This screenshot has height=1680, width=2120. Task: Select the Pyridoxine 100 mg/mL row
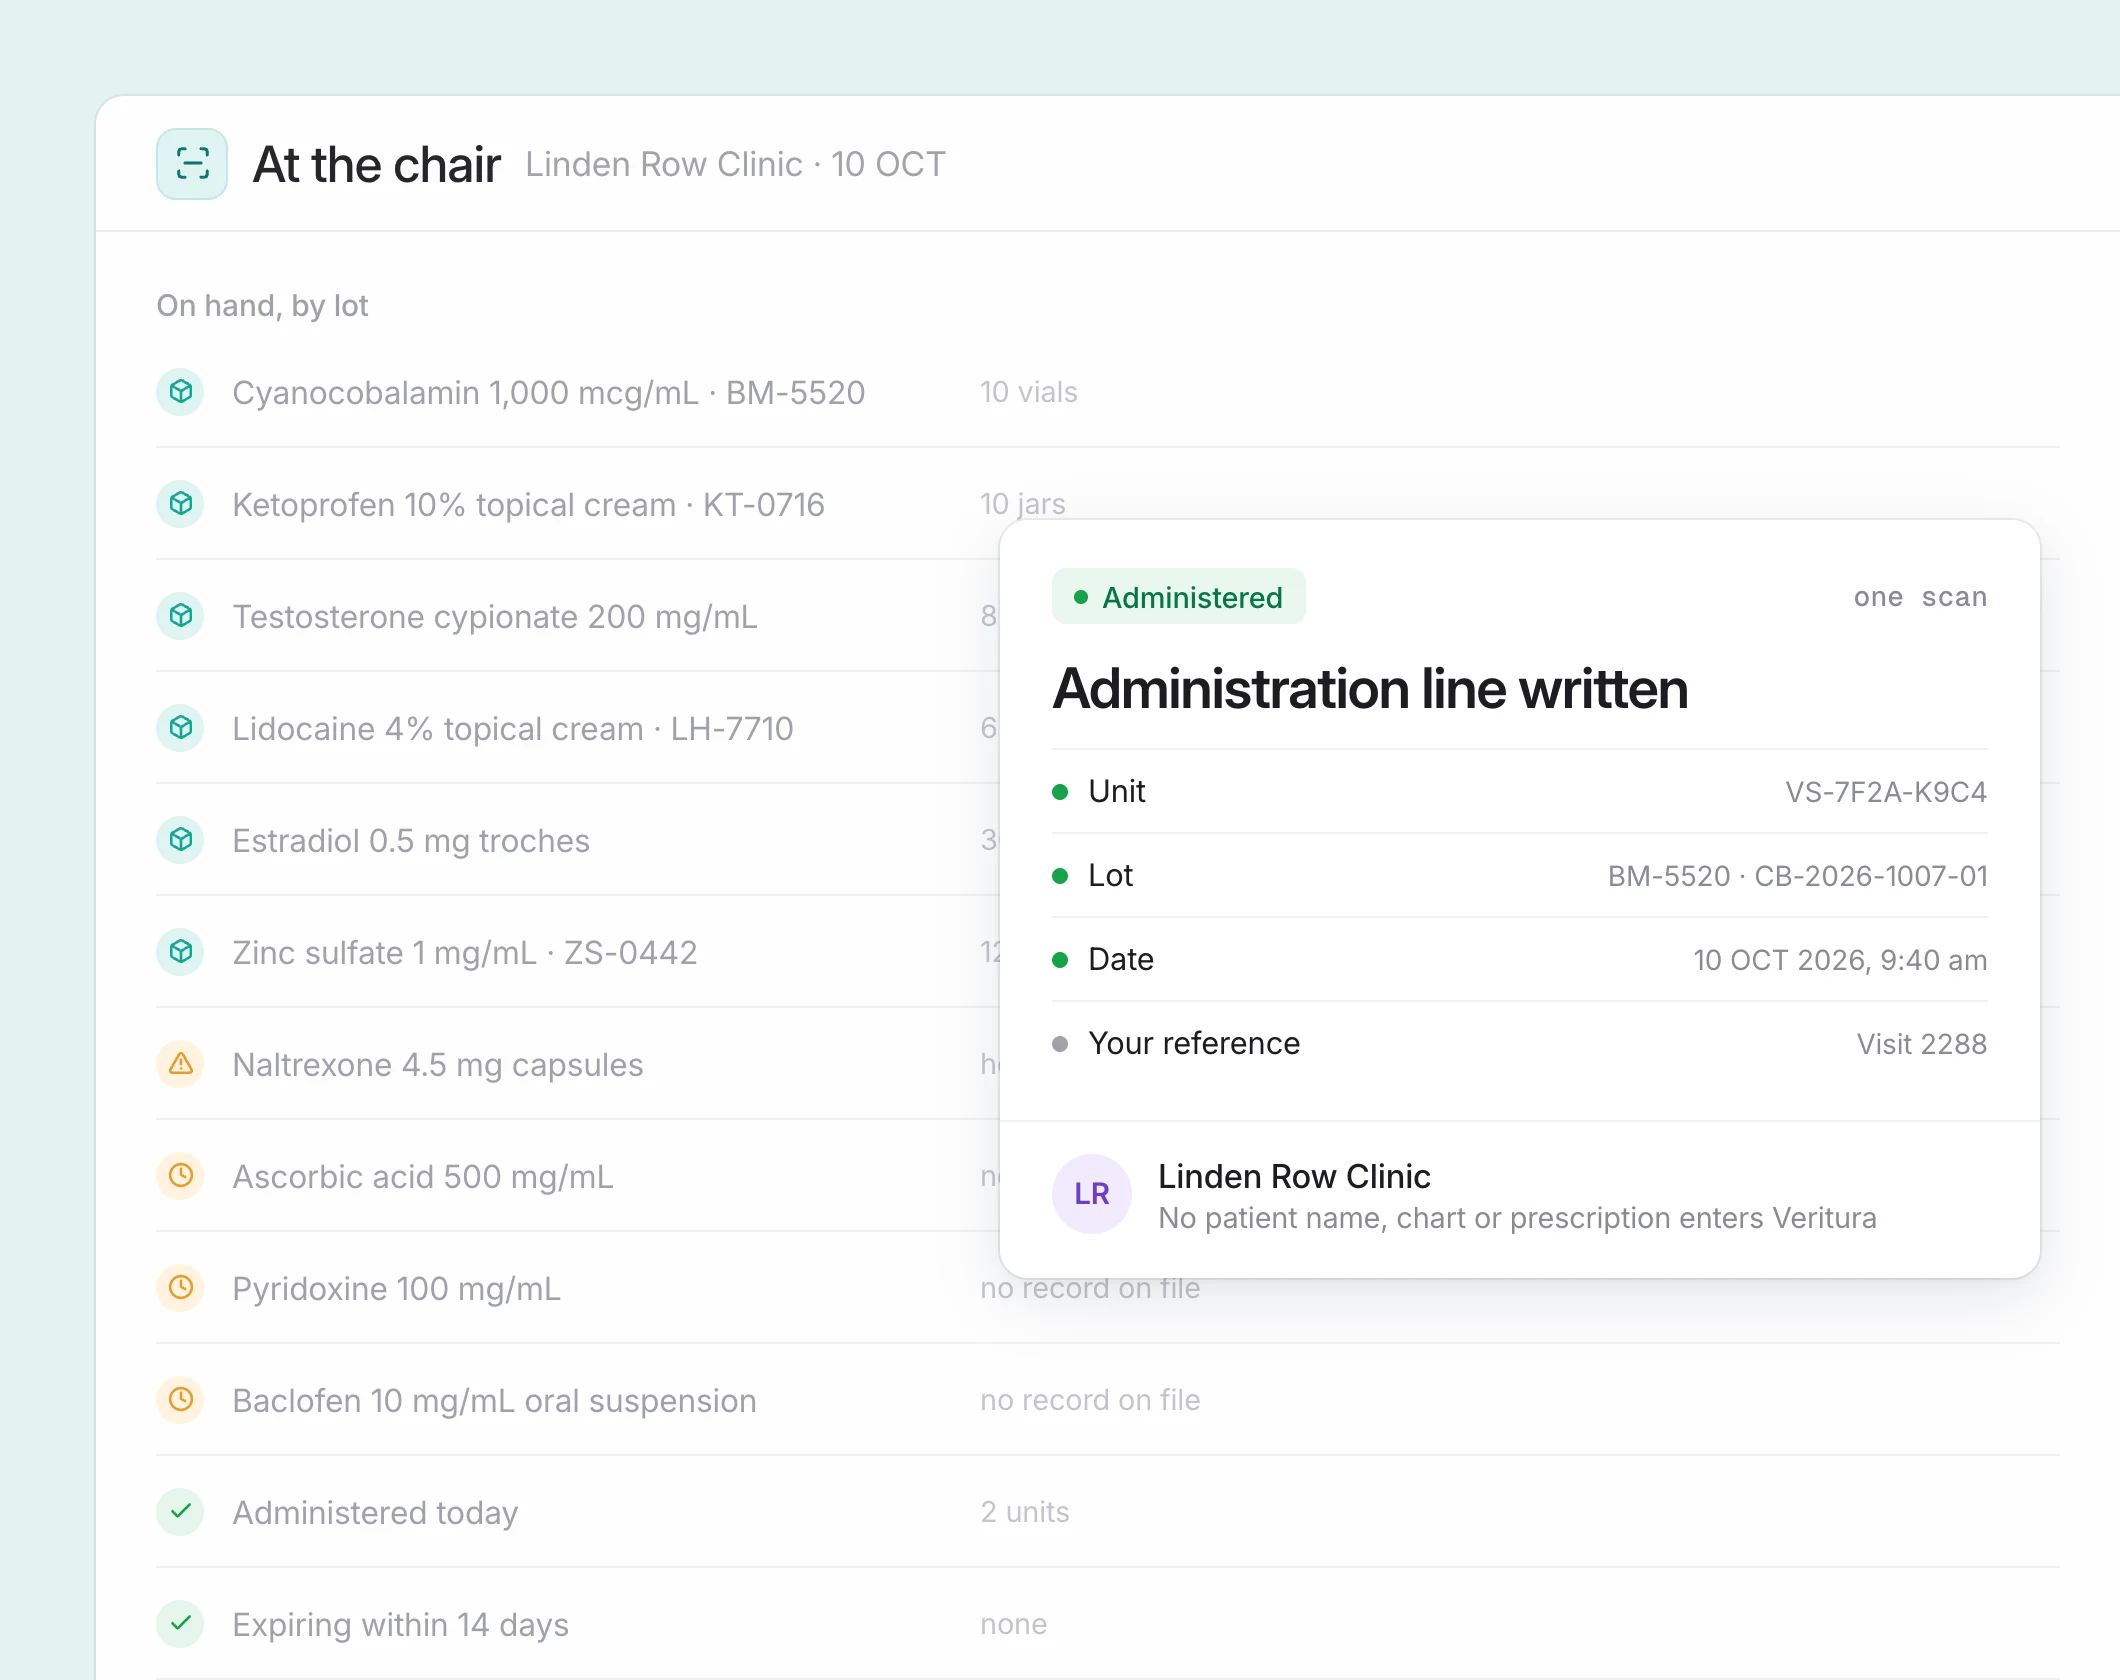1108,1288
